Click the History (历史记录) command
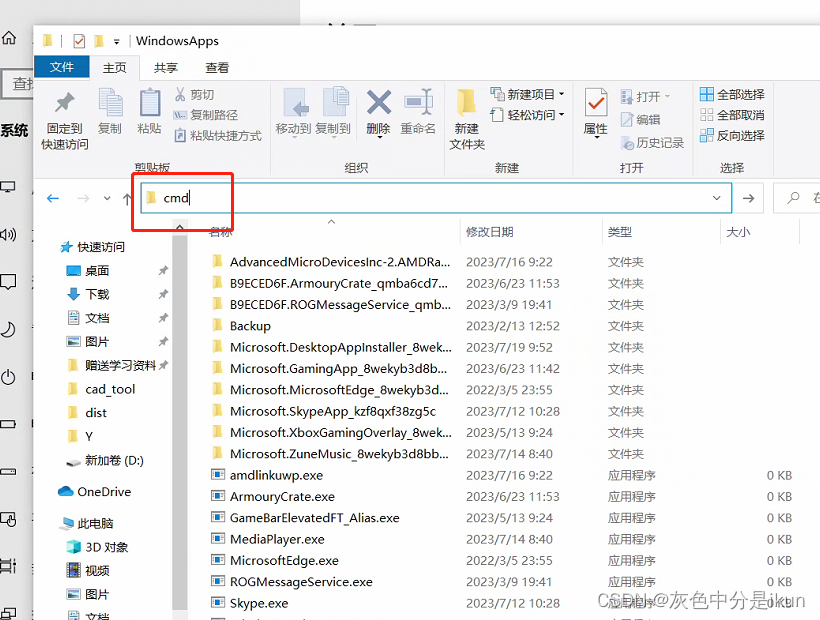Image resolution: width=820 pixels, height=620 pixels. point(652,143)
